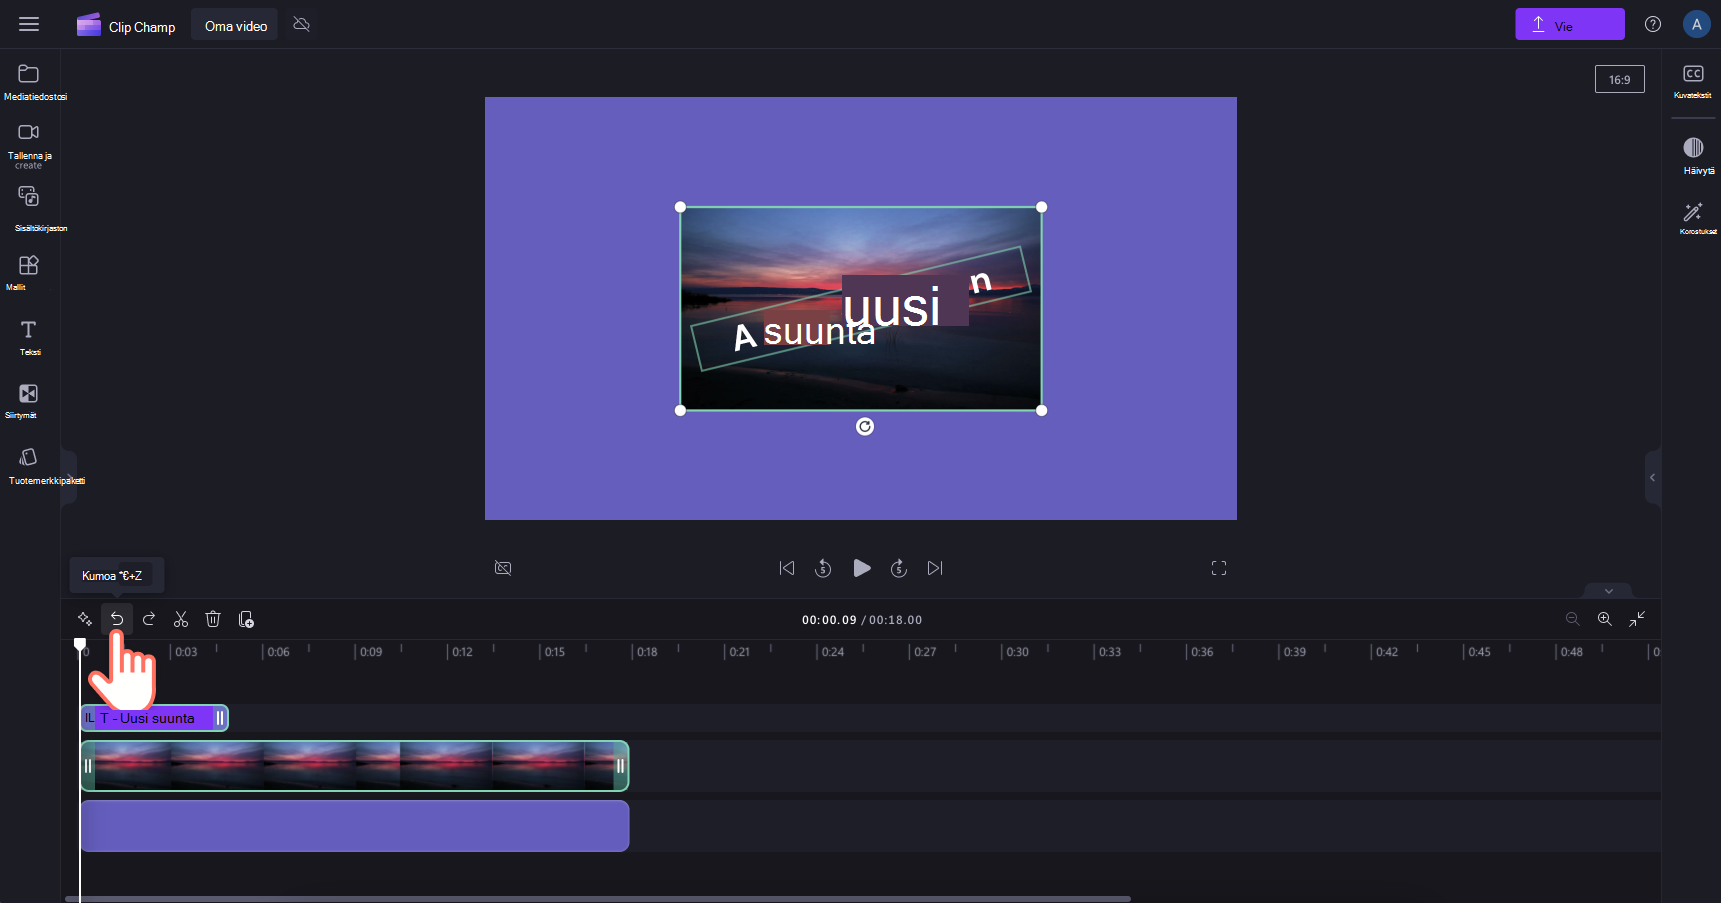Expand the left sidebar panel handle
1721x903 pixels.
coord(69,478)
